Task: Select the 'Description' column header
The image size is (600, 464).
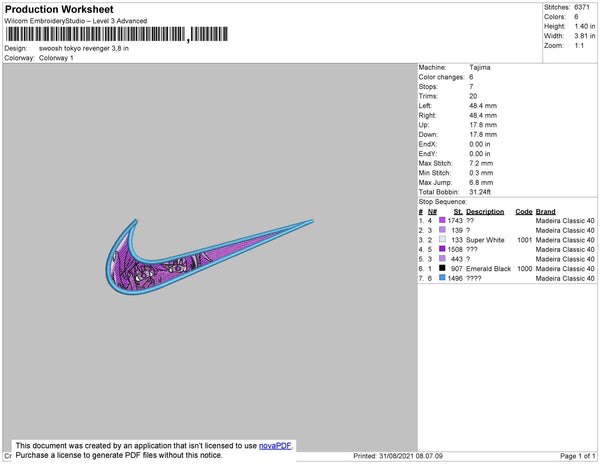Action: [x=485, y=212]
